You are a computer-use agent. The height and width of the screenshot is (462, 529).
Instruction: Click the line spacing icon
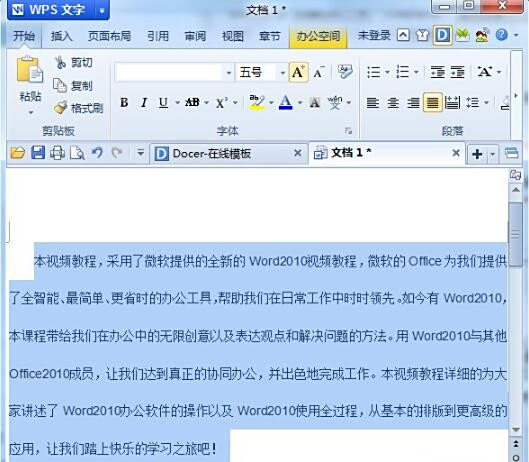(472, 103)
